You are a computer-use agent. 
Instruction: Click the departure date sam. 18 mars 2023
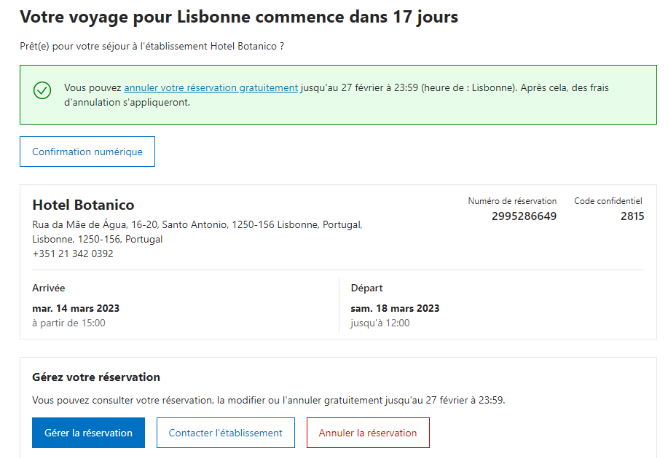pos(395,308)
